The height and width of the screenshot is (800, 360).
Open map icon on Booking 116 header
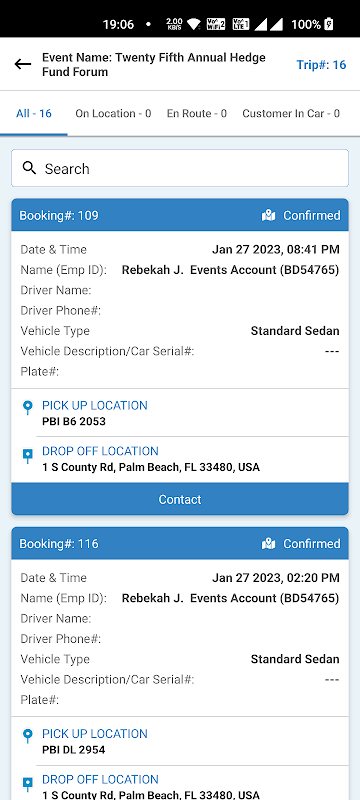click(x=268, y=544)
